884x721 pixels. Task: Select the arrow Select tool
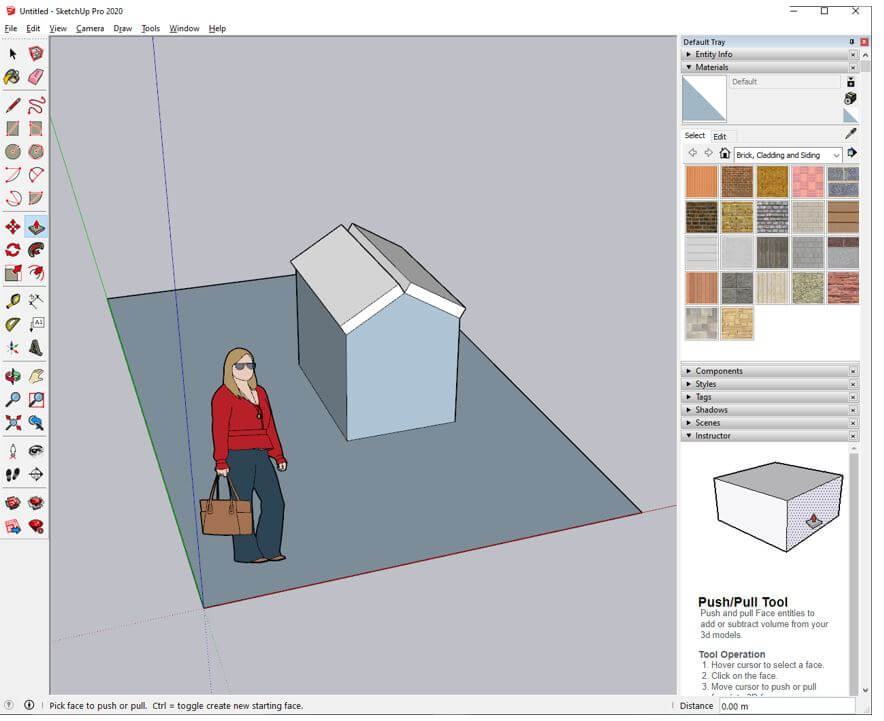click(x=13, y=54)
